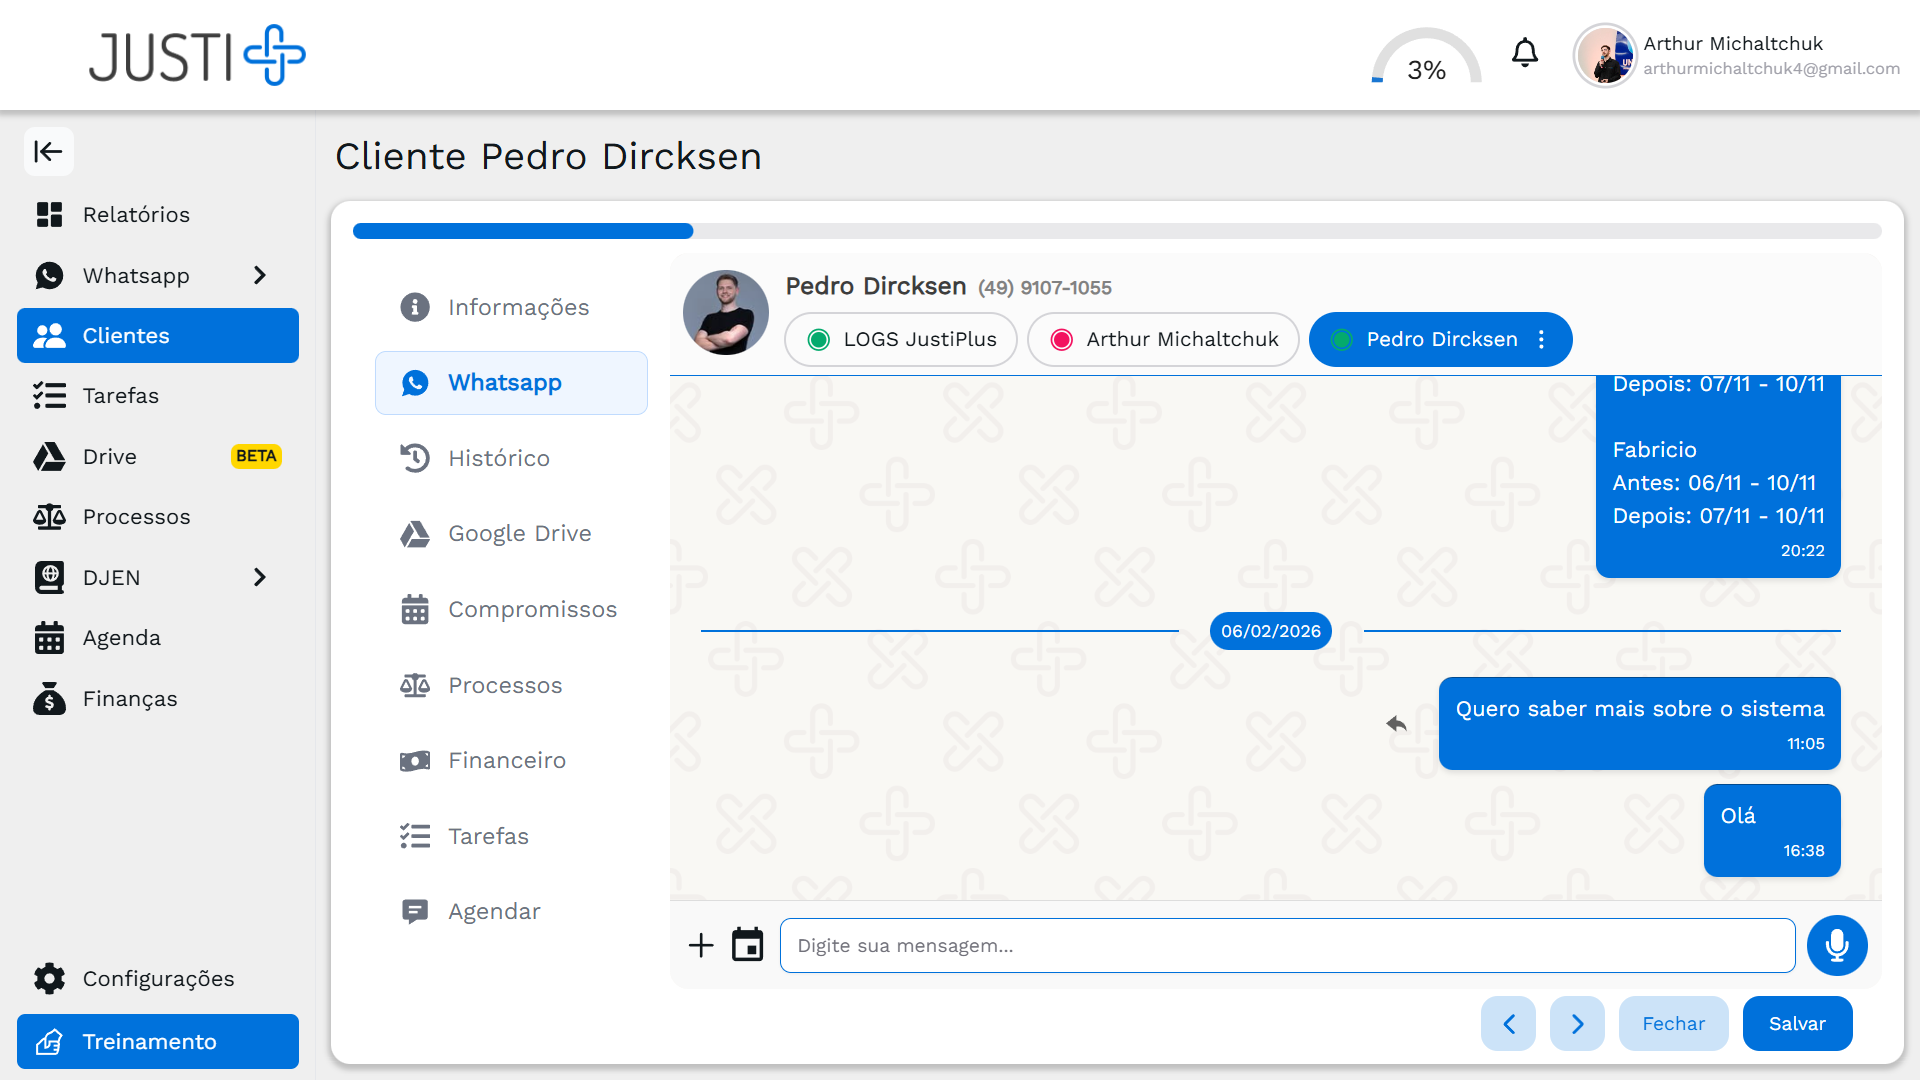Viewport: 1920px width, 1080px height.
Task: Click the blue client progress bar
Action: [x=523, y=231]
